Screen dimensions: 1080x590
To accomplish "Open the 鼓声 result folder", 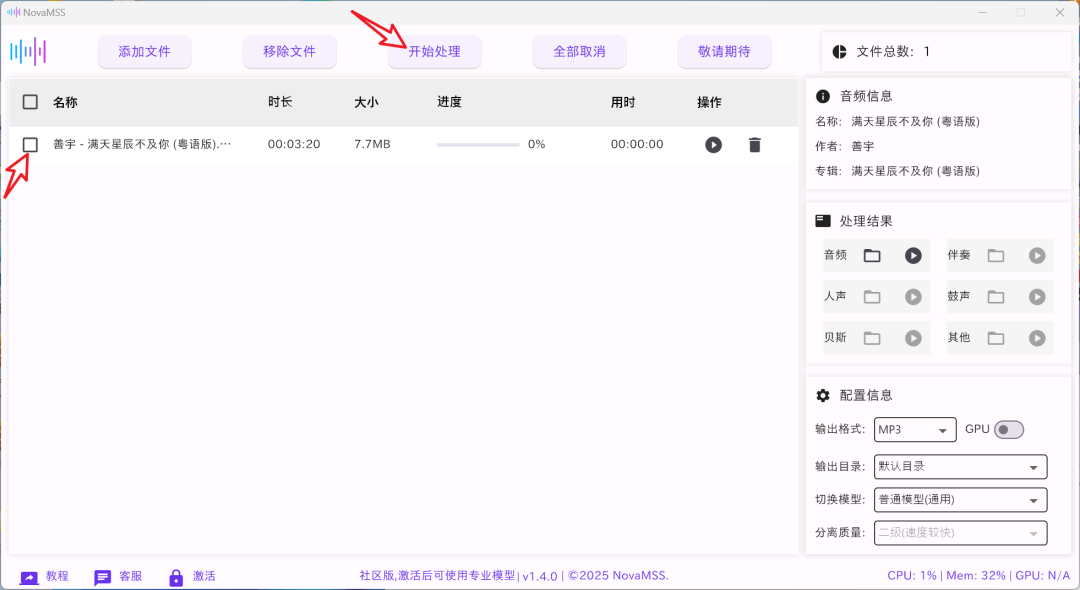I will (x=996, y=297).
